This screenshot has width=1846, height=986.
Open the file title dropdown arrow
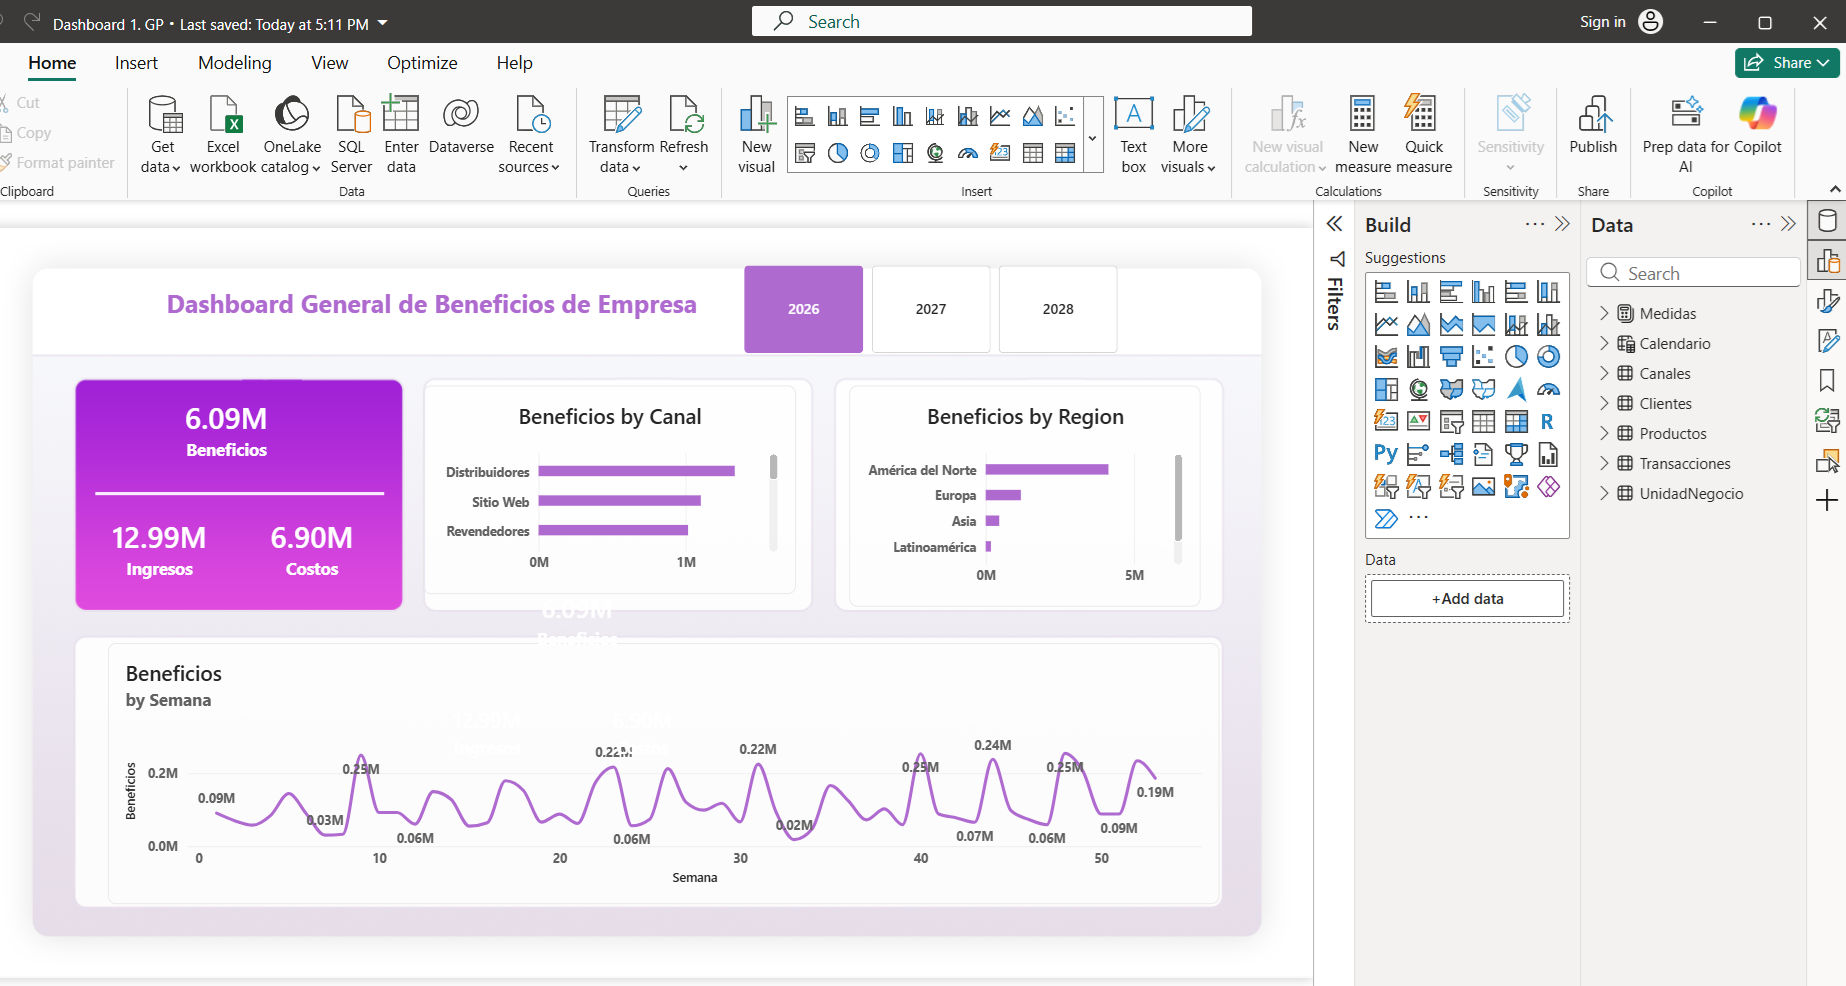pos(382,23)
